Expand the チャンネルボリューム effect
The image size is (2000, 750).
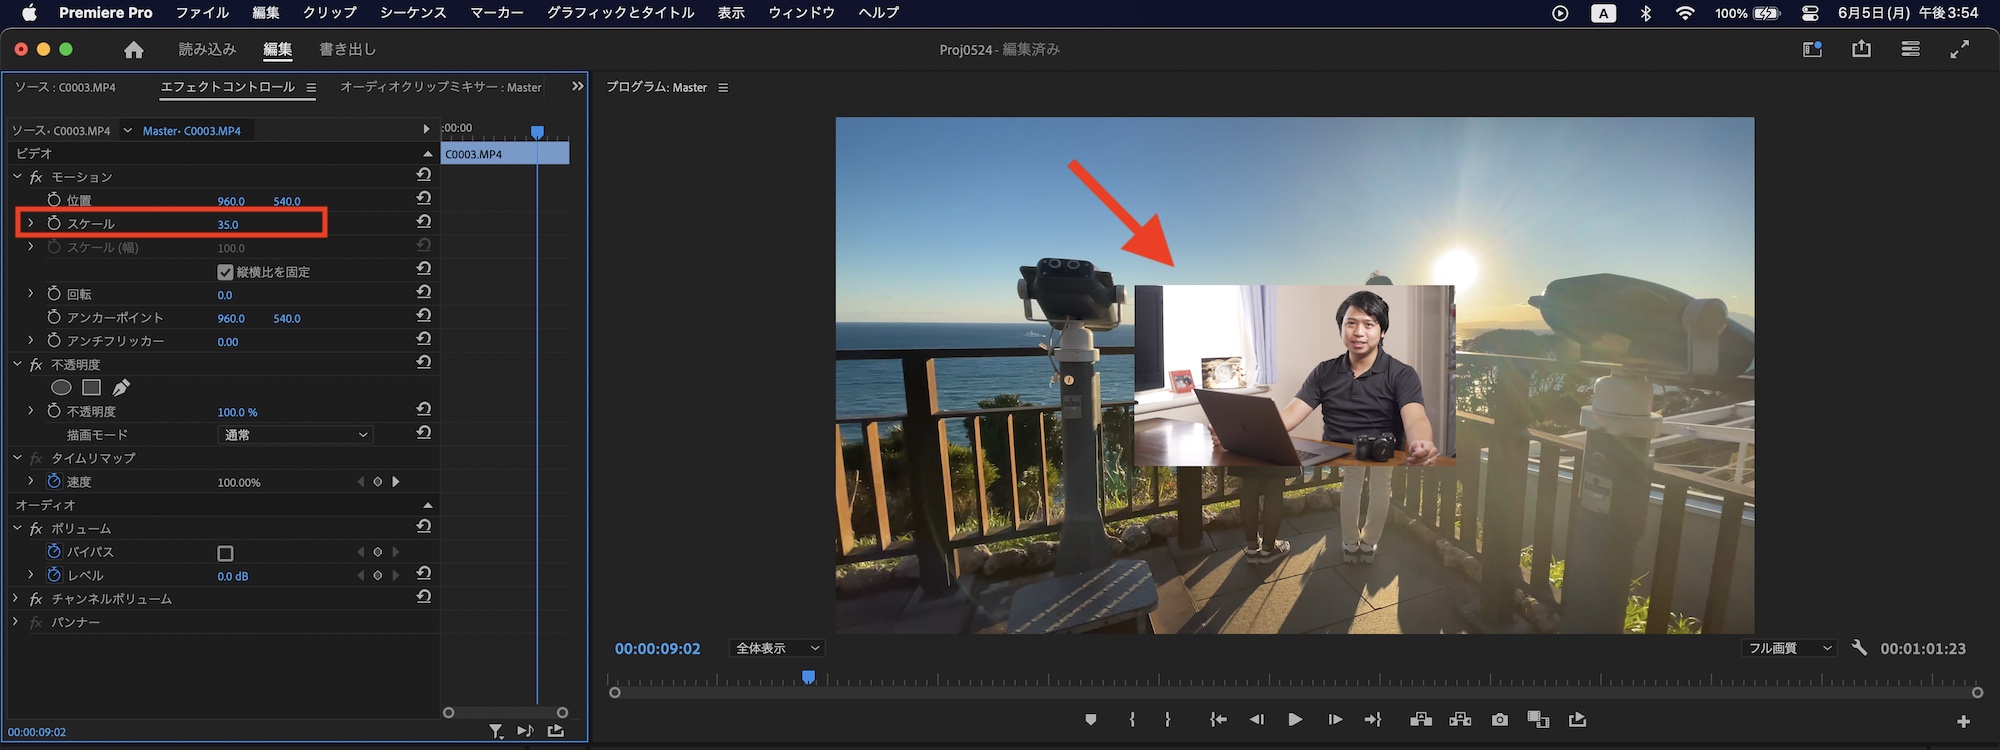(x=16, y=599)
